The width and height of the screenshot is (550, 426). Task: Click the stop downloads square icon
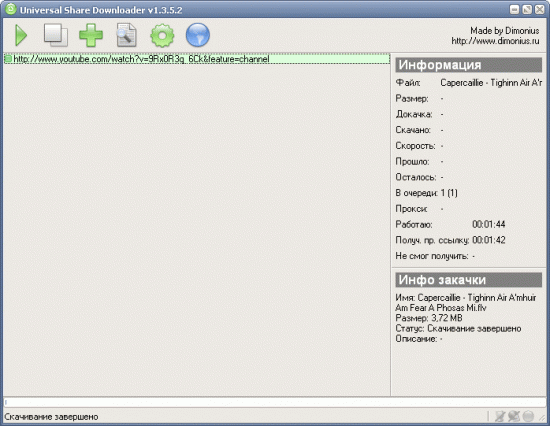tap(56, 35)
